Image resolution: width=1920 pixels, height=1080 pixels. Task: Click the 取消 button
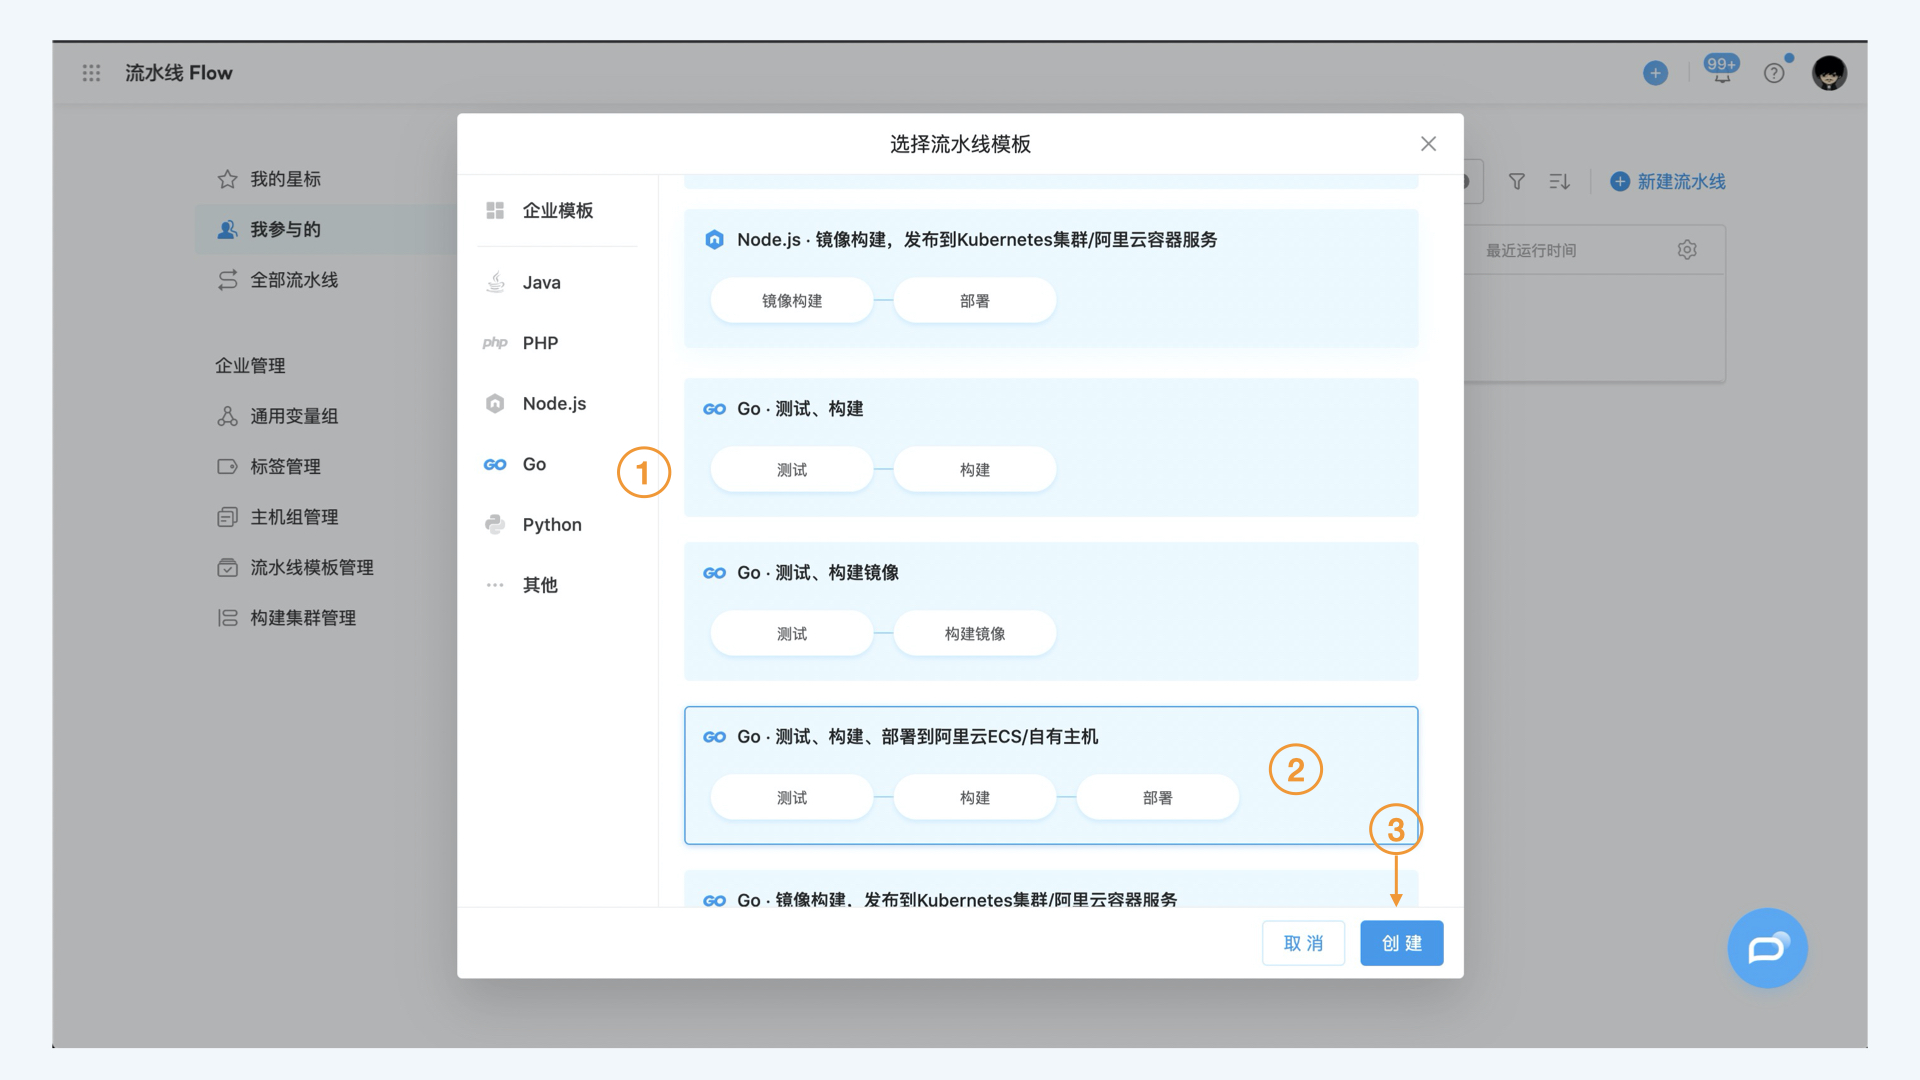pyautogui.click(x=1302, y=943)
